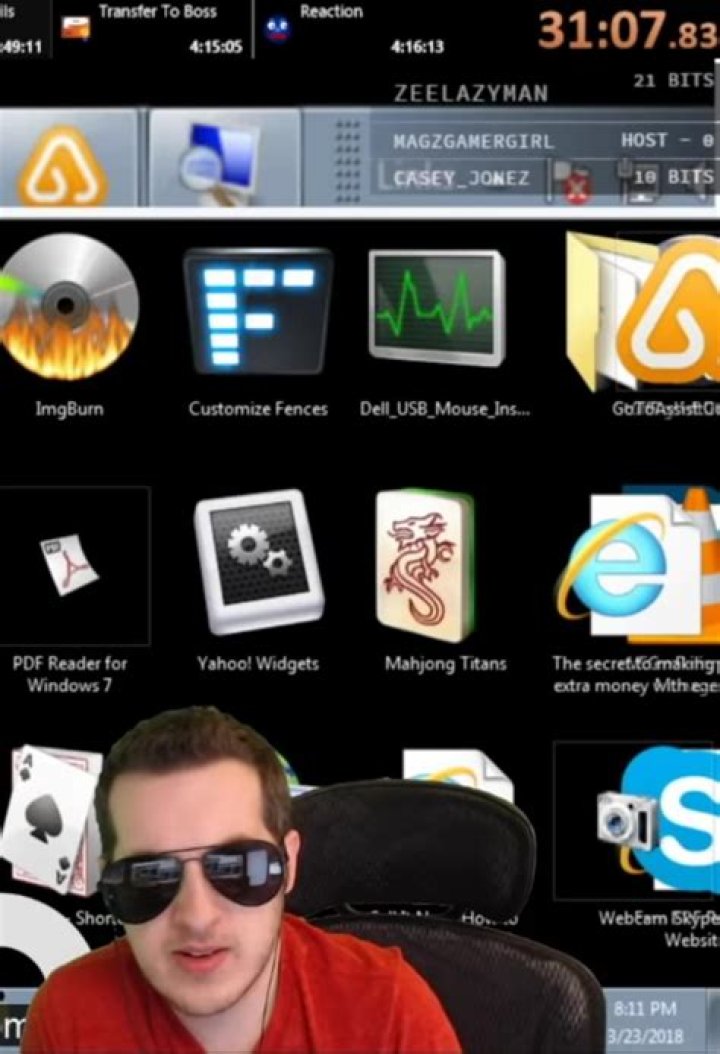Click the Customize Fences label

[x=258, y=409]
